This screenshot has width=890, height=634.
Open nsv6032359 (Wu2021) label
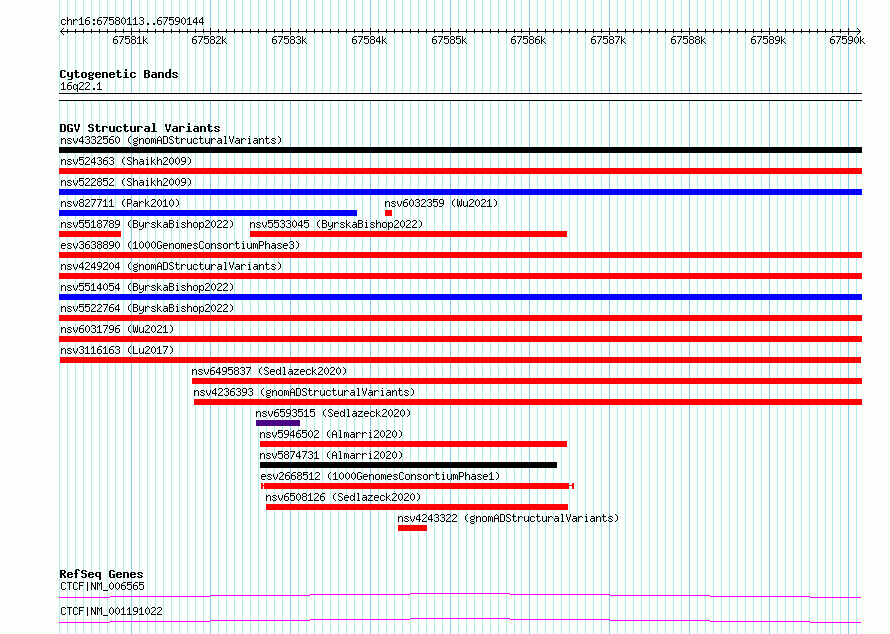click(x=441, y=203)
